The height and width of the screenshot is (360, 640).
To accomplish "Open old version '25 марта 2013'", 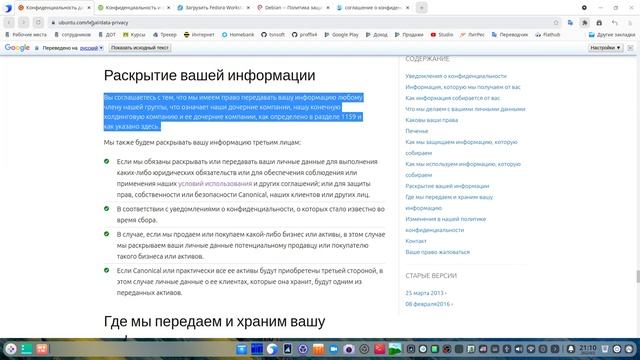I will click(426, 293).
